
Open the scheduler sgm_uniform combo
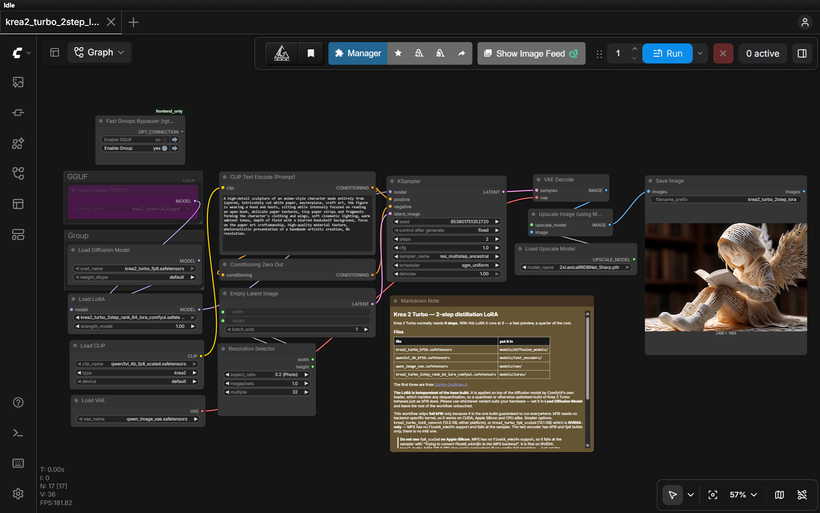point(447,265)
